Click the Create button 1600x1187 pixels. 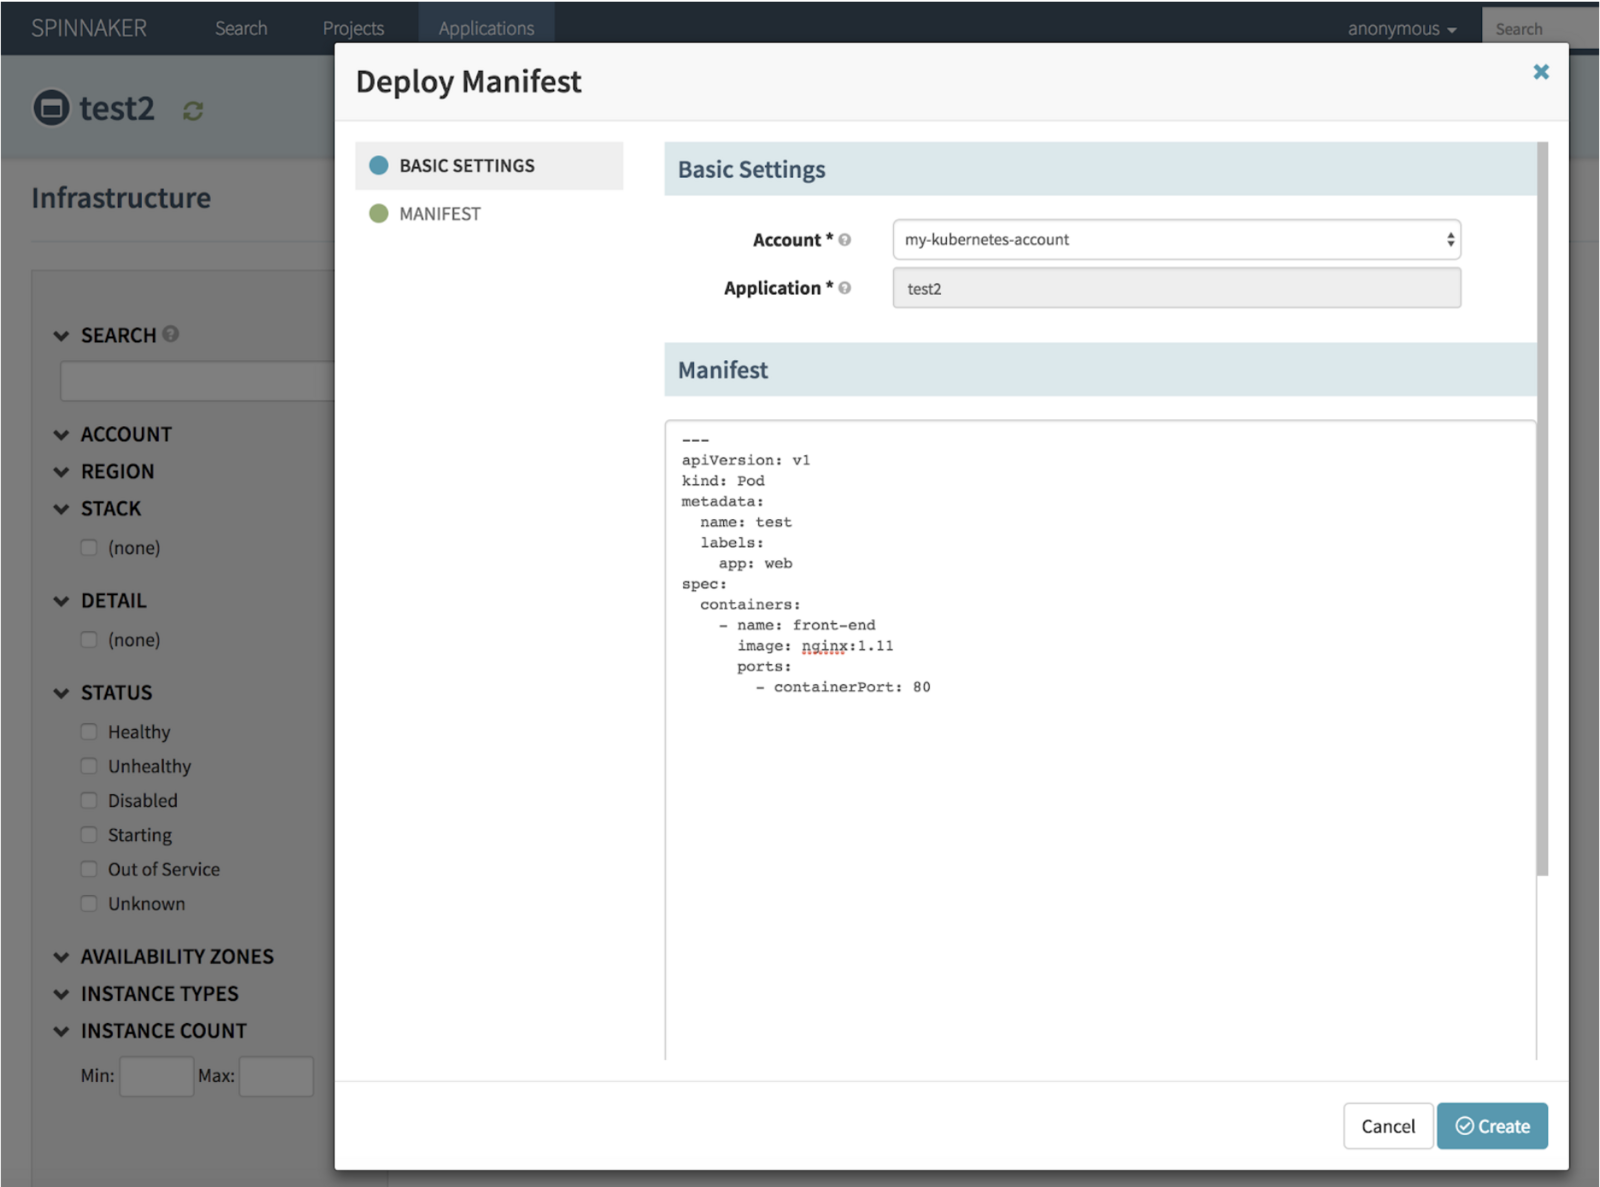point(1492,1126)
